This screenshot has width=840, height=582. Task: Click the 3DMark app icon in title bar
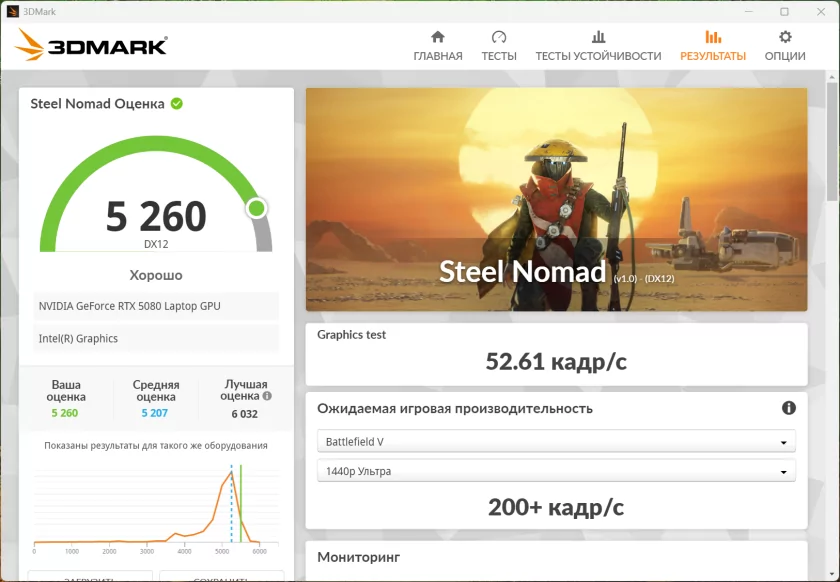coord(13,11)
